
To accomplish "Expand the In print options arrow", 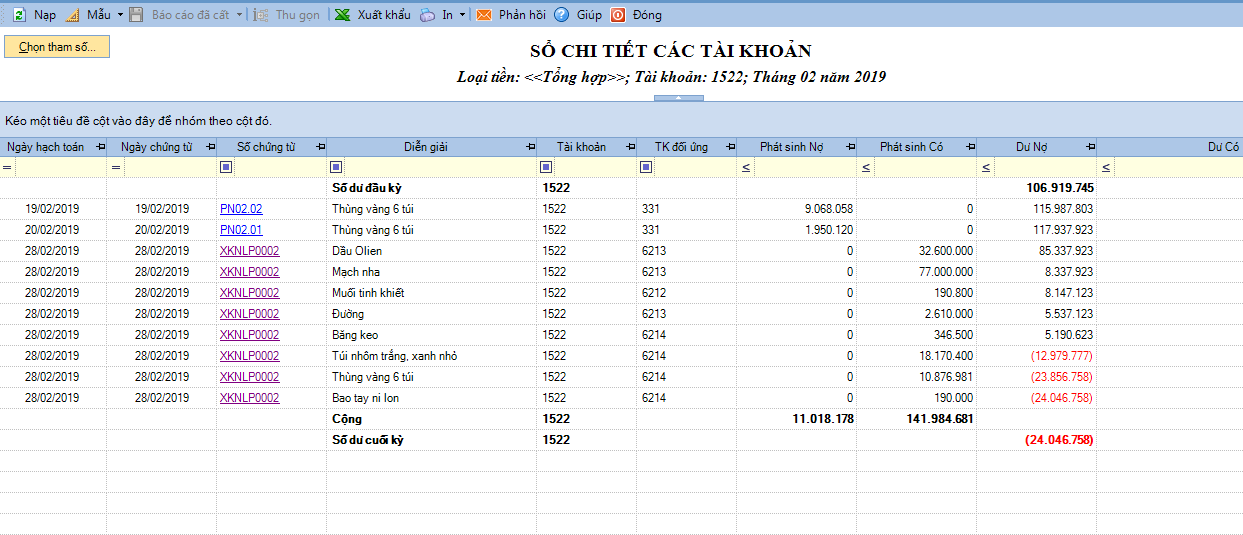I will [462, 15].
